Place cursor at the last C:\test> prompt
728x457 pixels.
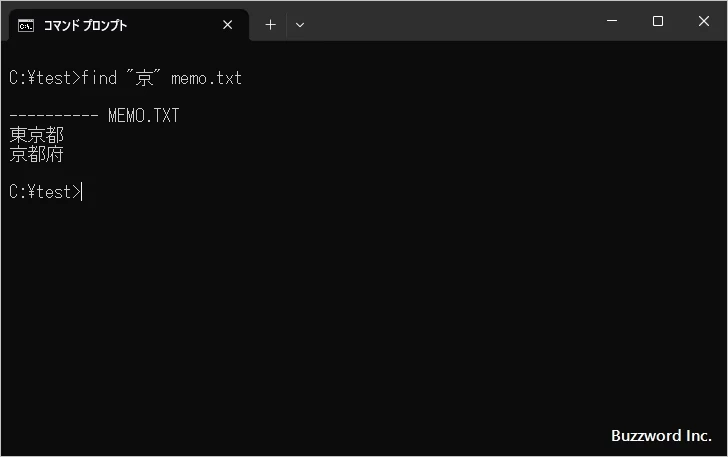pos(44,192)
